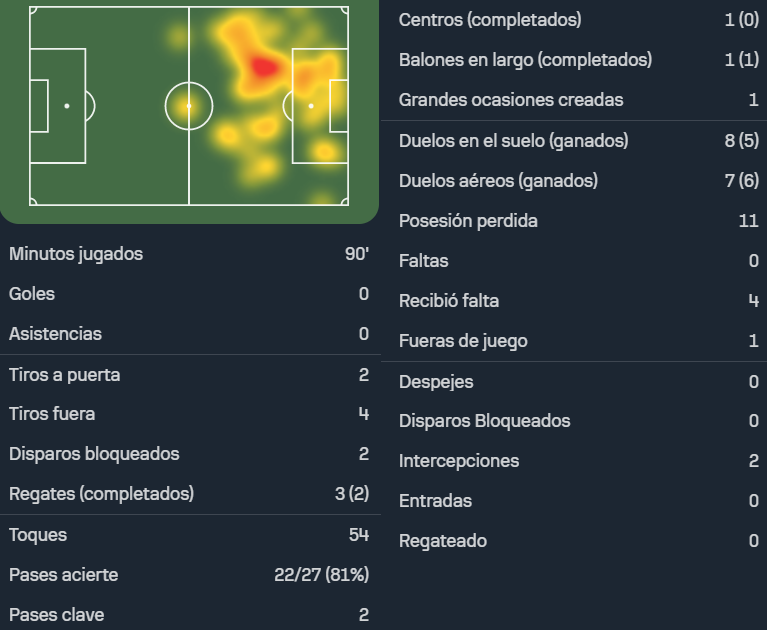Image resolution: width=767 pixels, height=630 pixels.
Task: Click Centros (completados) label
Action: [490, 20]
